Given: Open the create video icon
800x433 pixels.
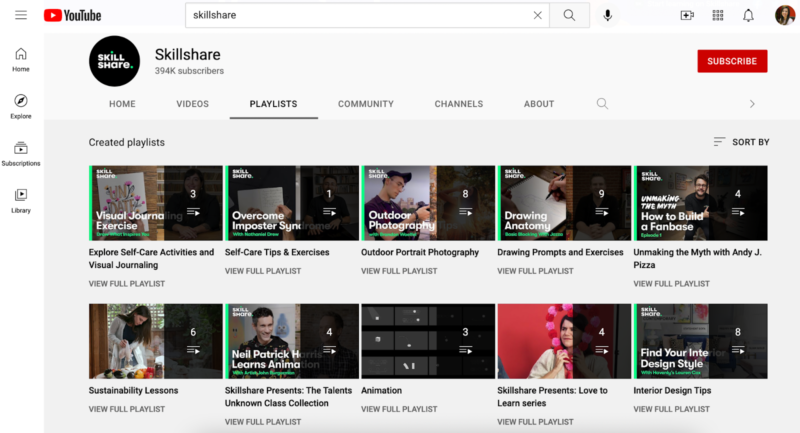Looking at the screenshot, I should point(687,15).
